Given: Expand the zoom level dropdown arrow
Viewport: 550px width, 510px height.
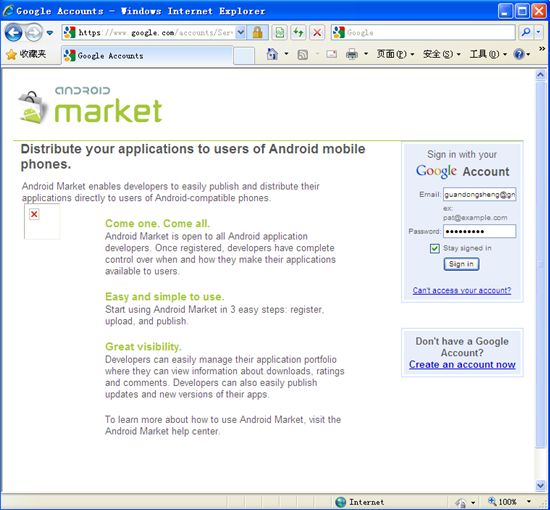Looking at the screenshot, I should [529, 502].
